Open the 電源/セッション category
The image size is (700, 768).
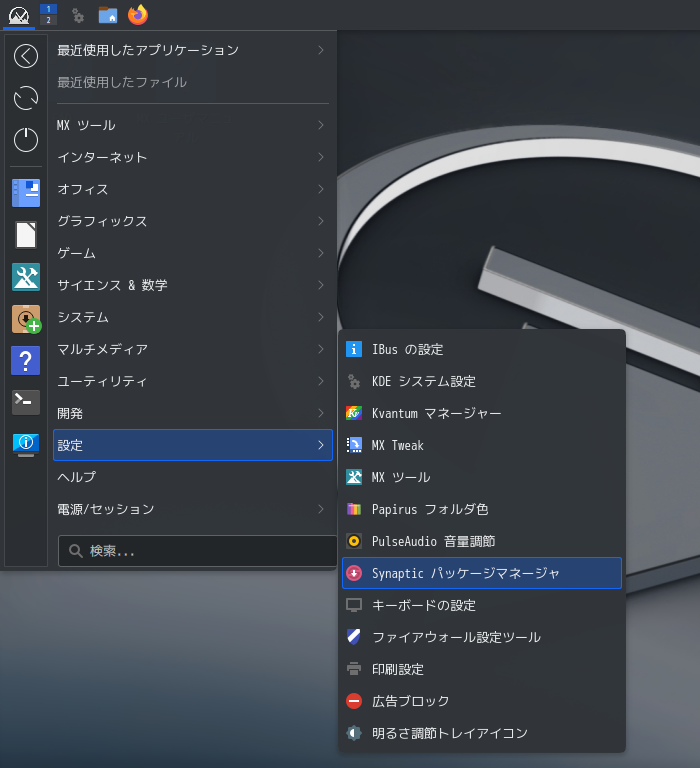193,509
